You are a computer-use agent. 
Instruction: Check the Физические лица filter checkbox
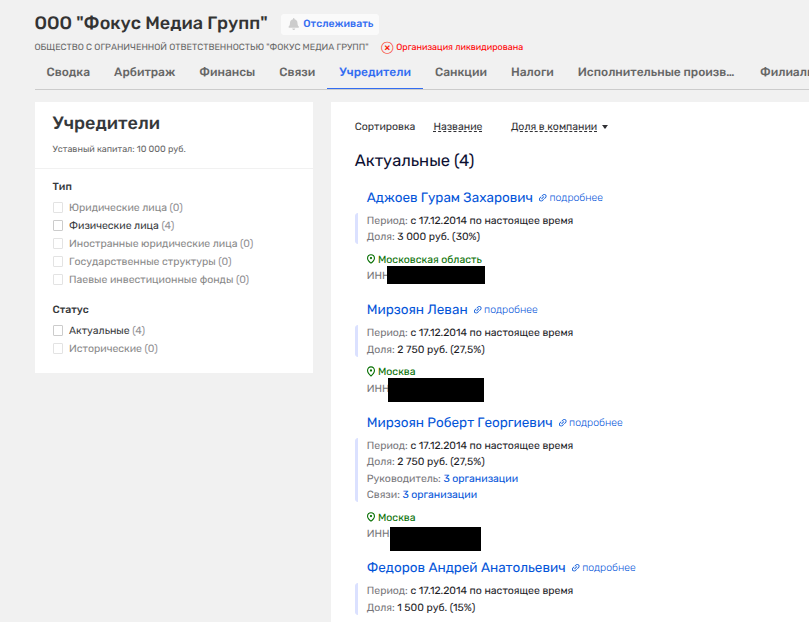[x=58, y=226]
